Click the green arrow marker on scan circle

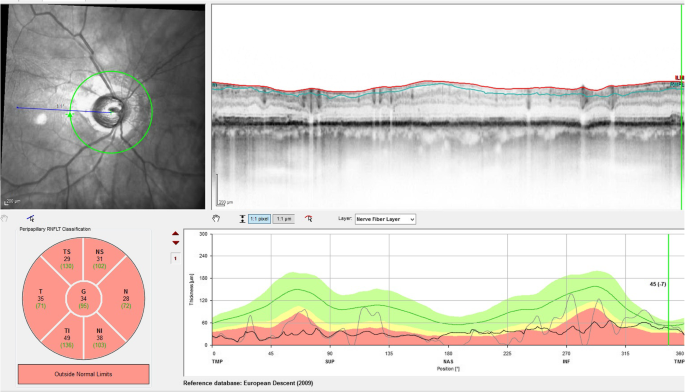[70, 114]
